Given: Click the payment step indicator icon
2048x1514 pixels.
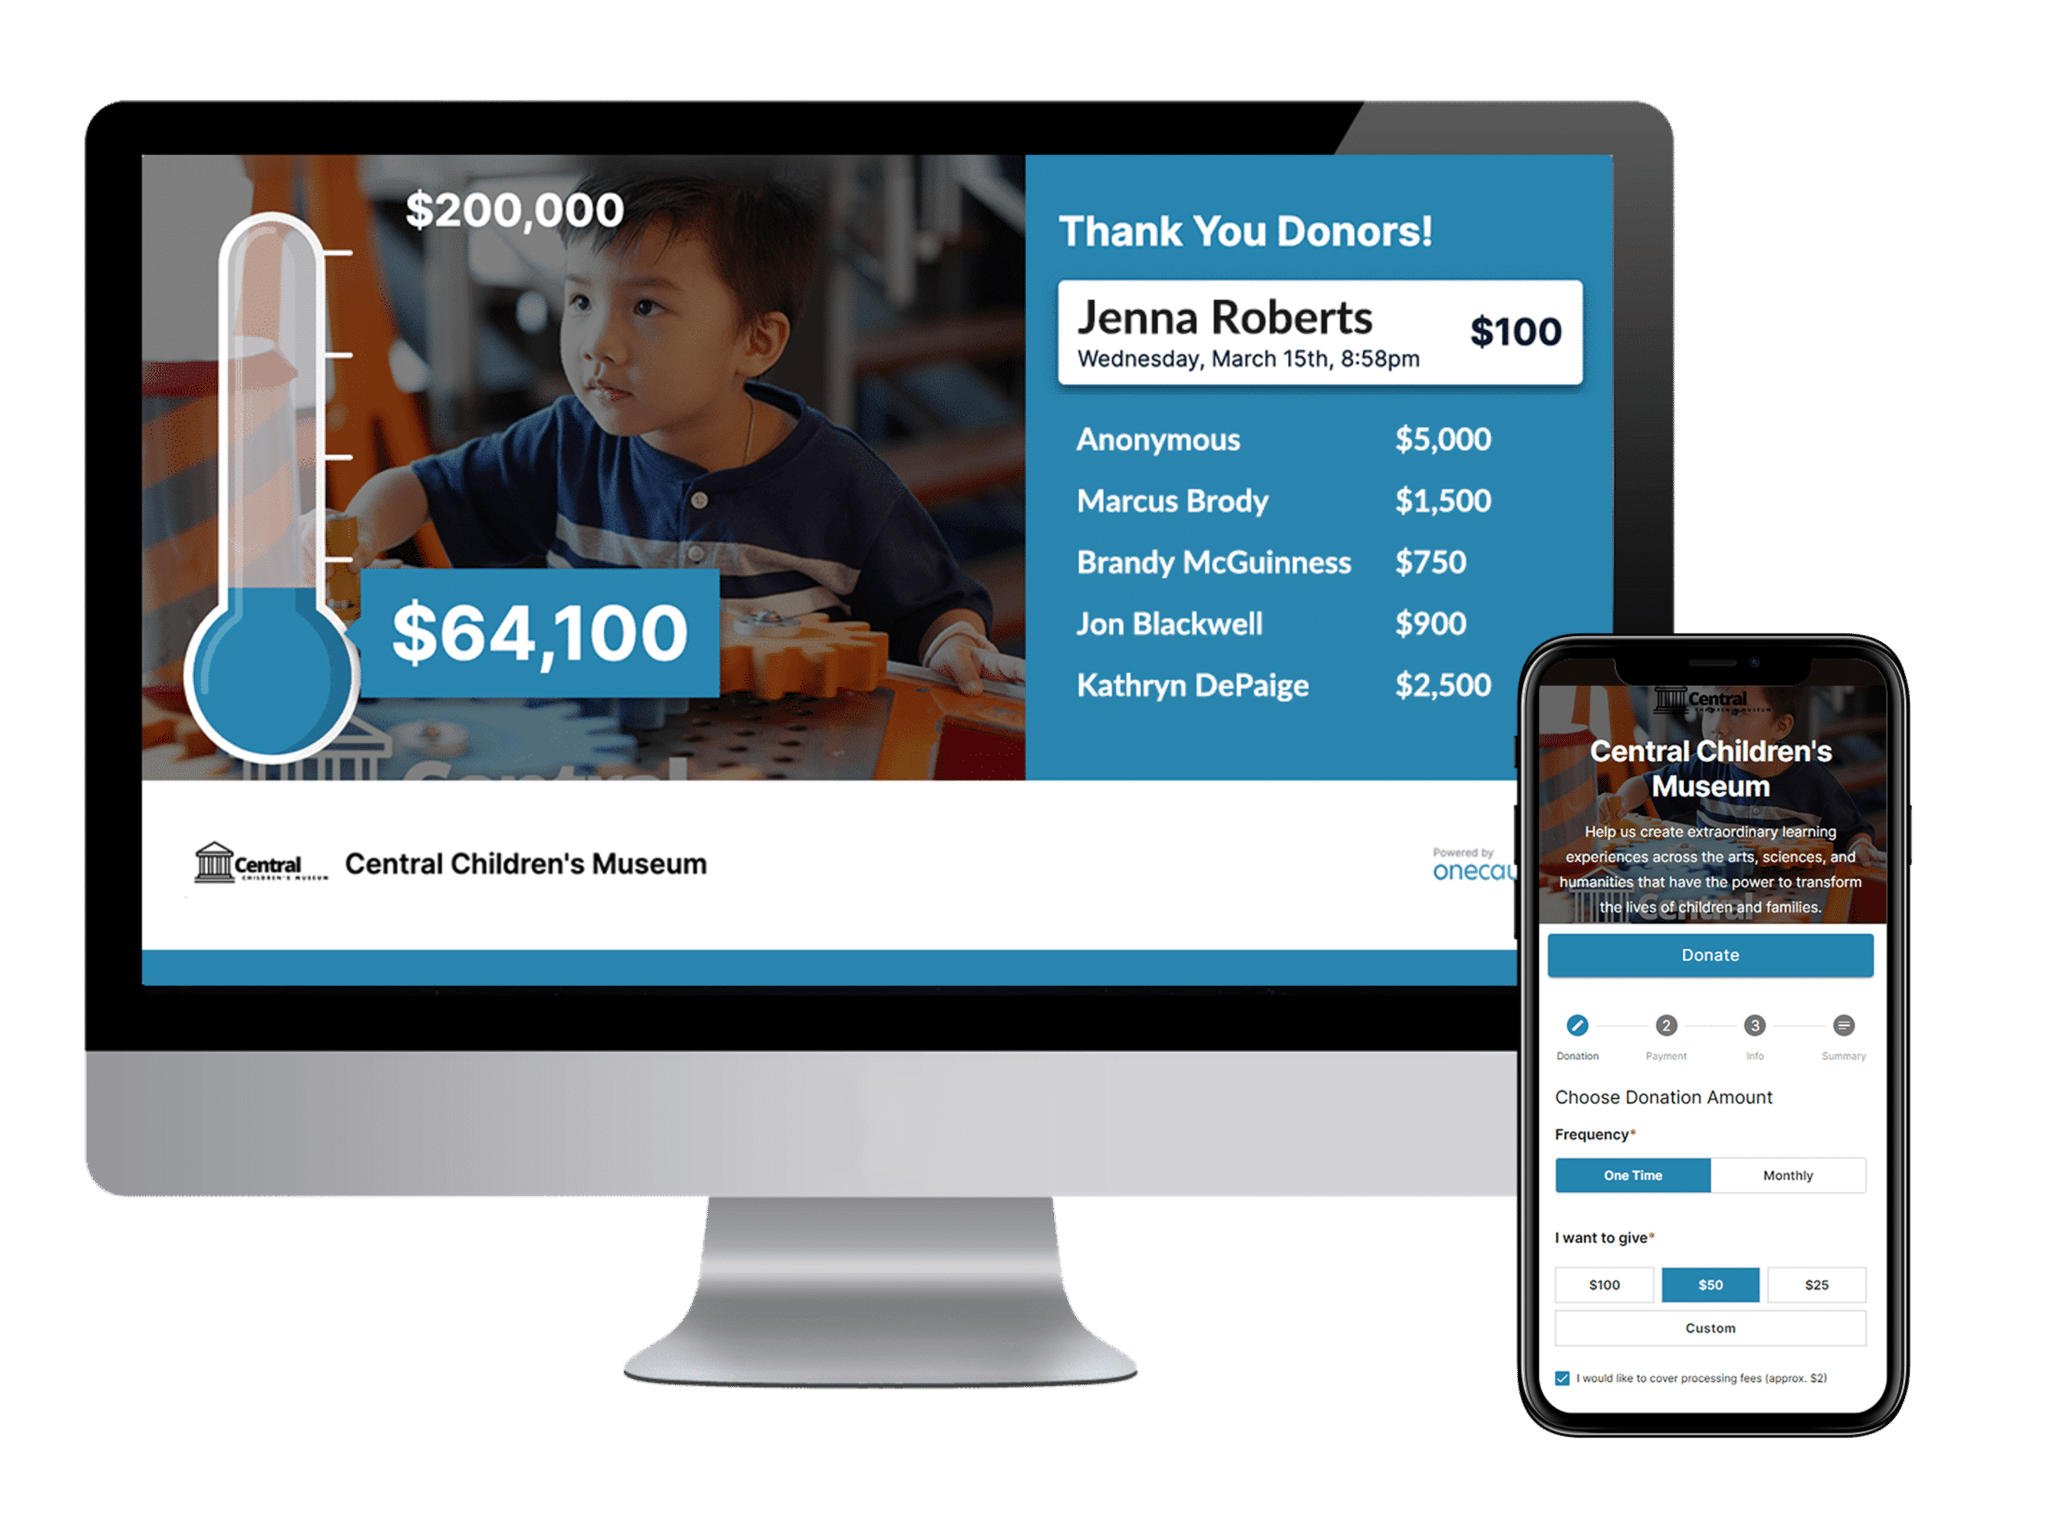Looking at the screenshot, I should [1662, 1024].
